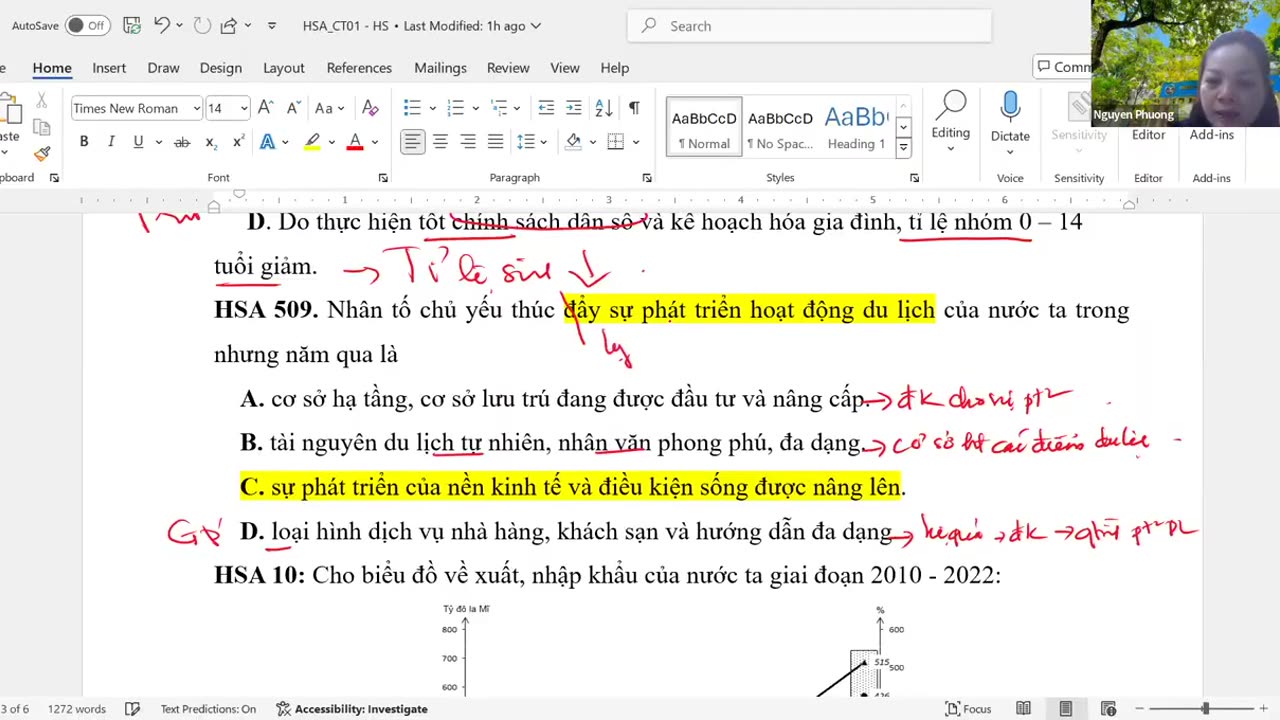The height and width of the screenshot is (720, 1280).
Task: Increase font size with the grow font icon
Action: point(265,108)
